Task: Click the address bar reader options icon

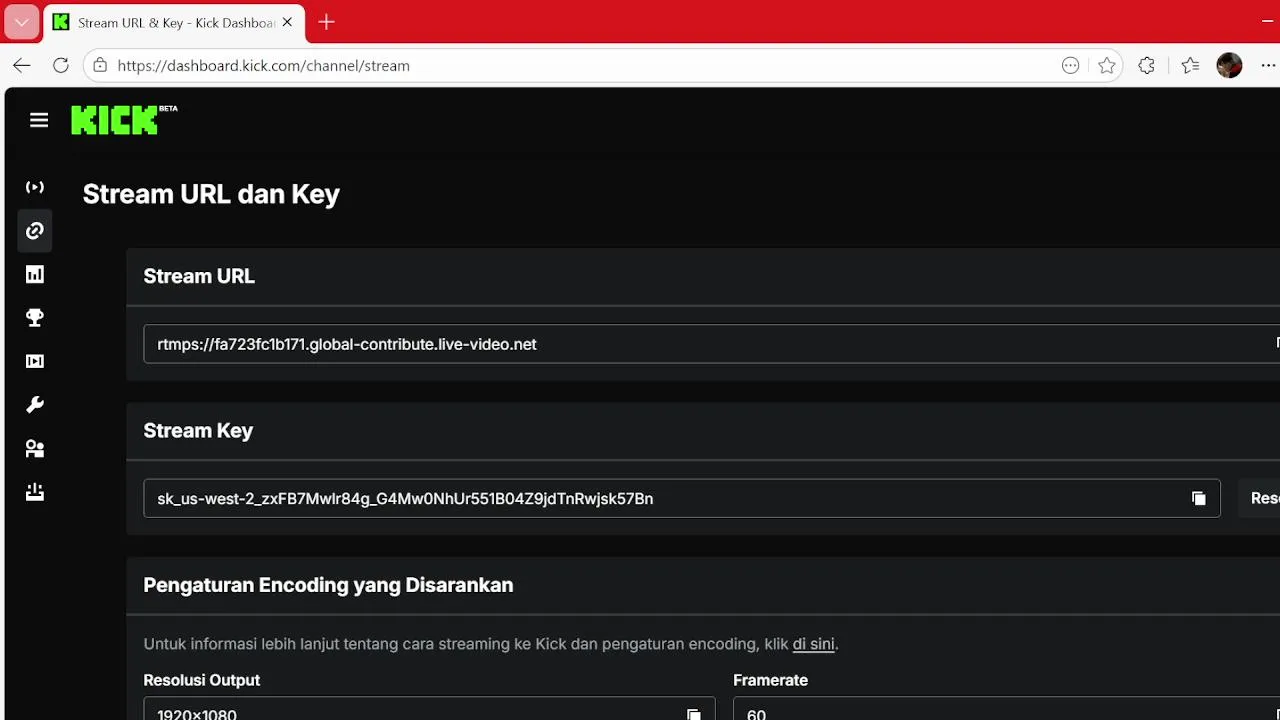Action: click(x=1070, y=66)
